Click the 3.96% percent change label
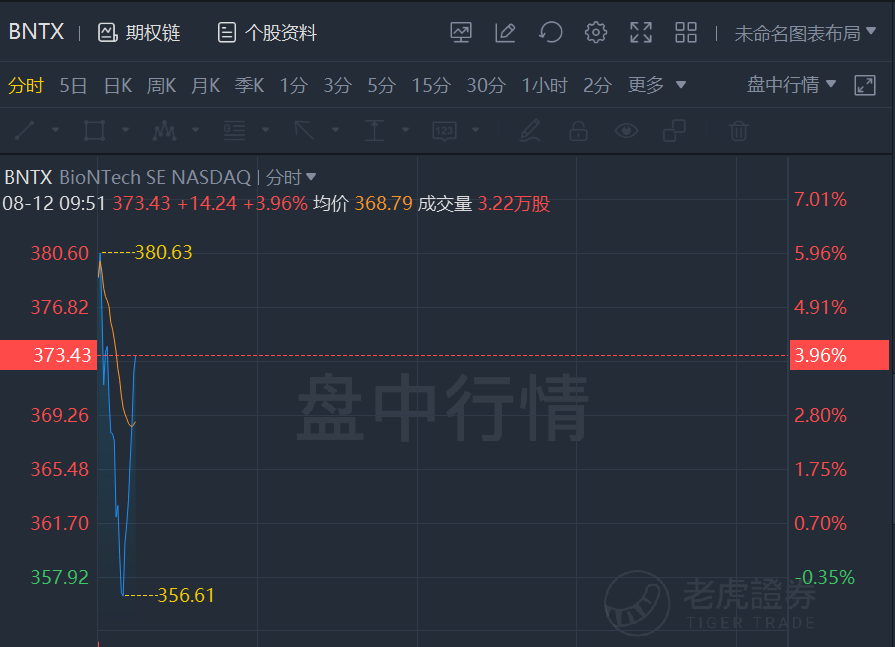 [x=839, y=355]
